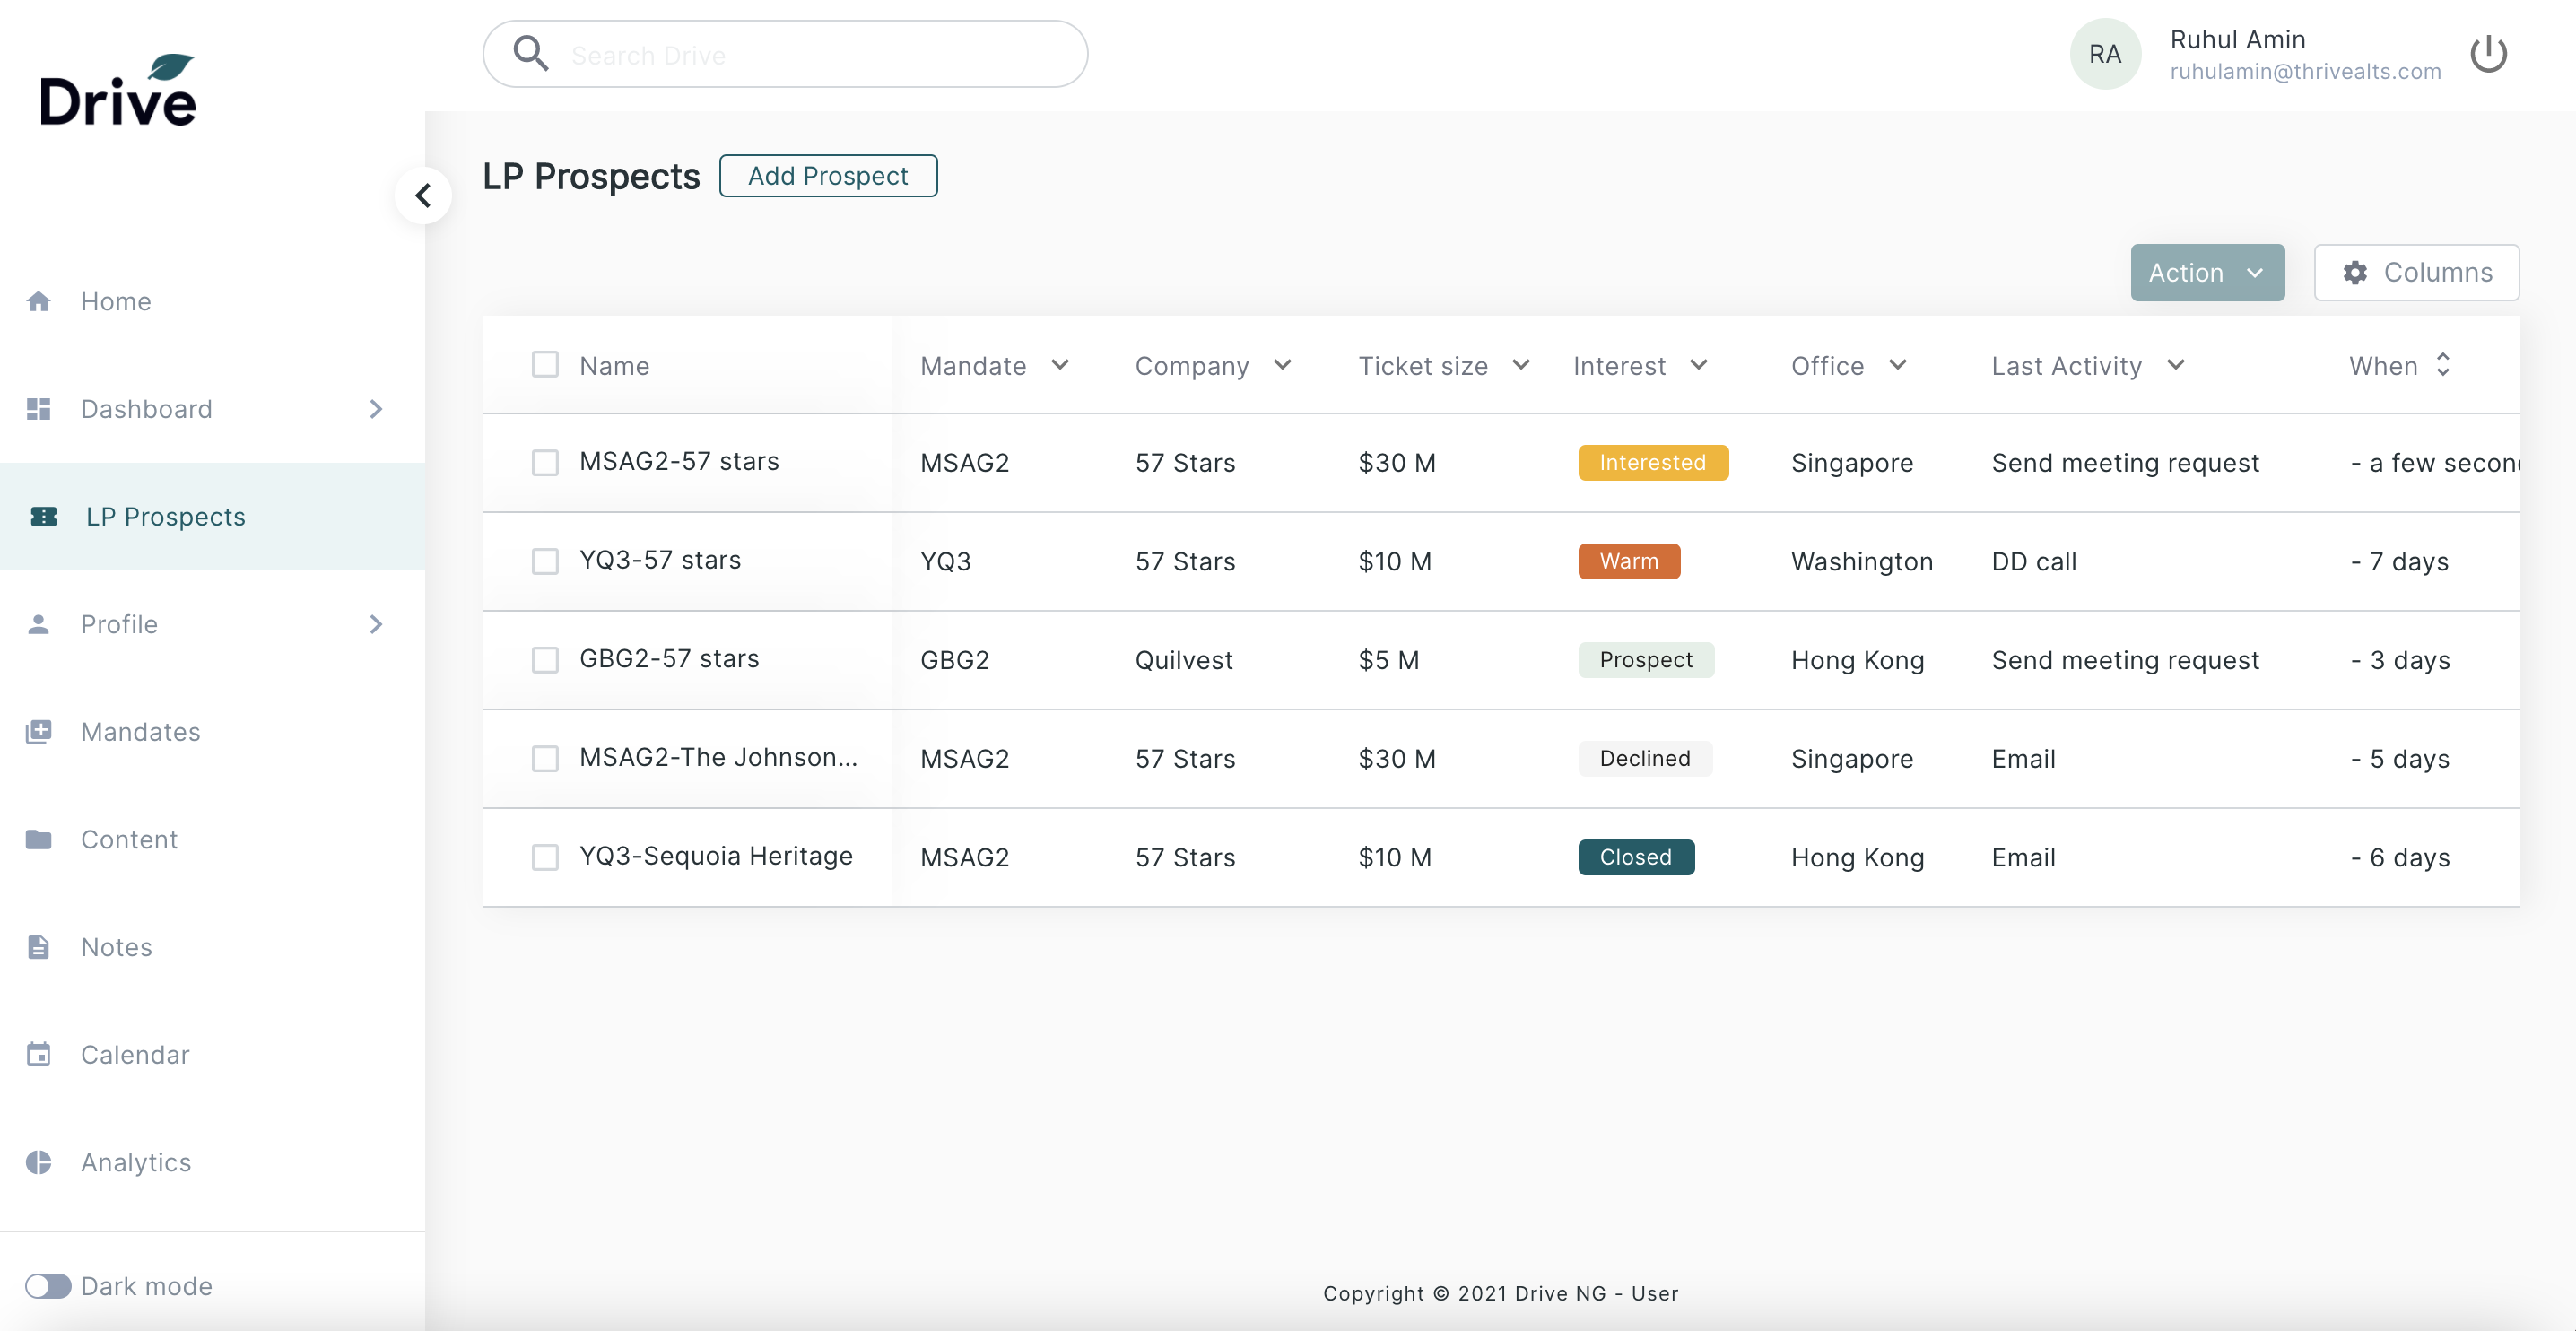Click the Mandates sidebar icon
This screenshot has width=2576, height=1331.
(x=38, y=732)
